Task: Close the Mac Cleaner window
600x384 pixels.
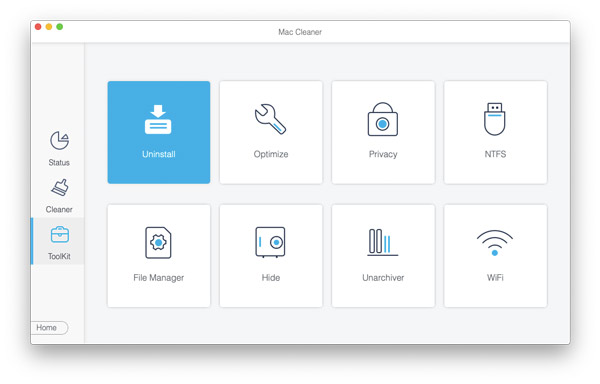Action: 38,26
